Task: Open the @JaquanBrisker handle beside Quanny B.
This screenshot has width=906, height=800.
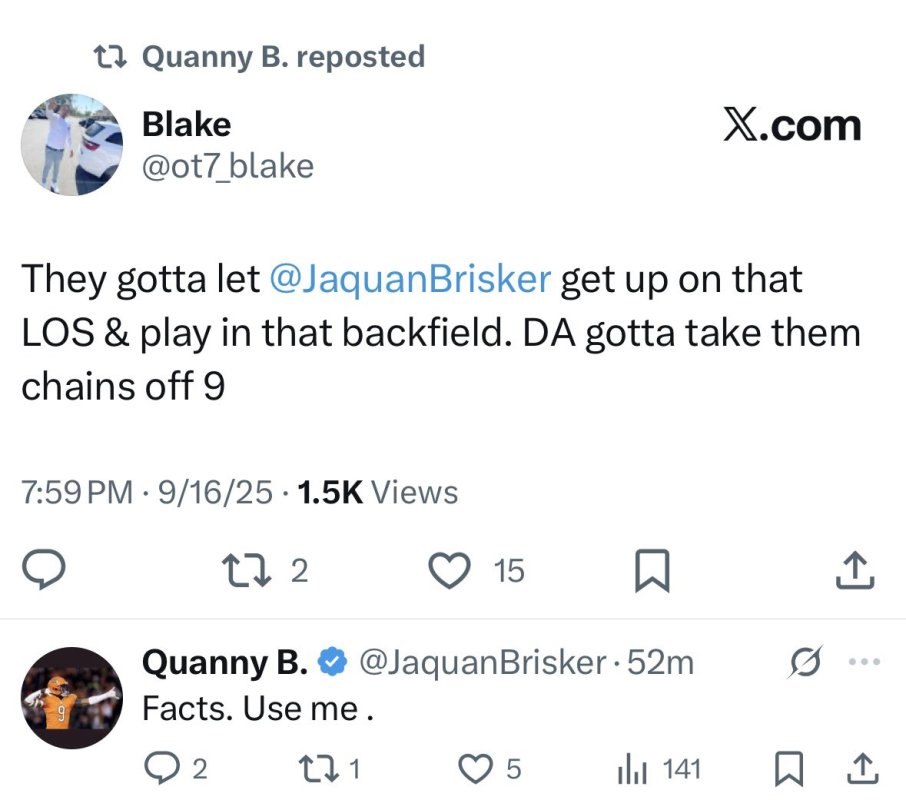Action: click(x=482, y=662)
